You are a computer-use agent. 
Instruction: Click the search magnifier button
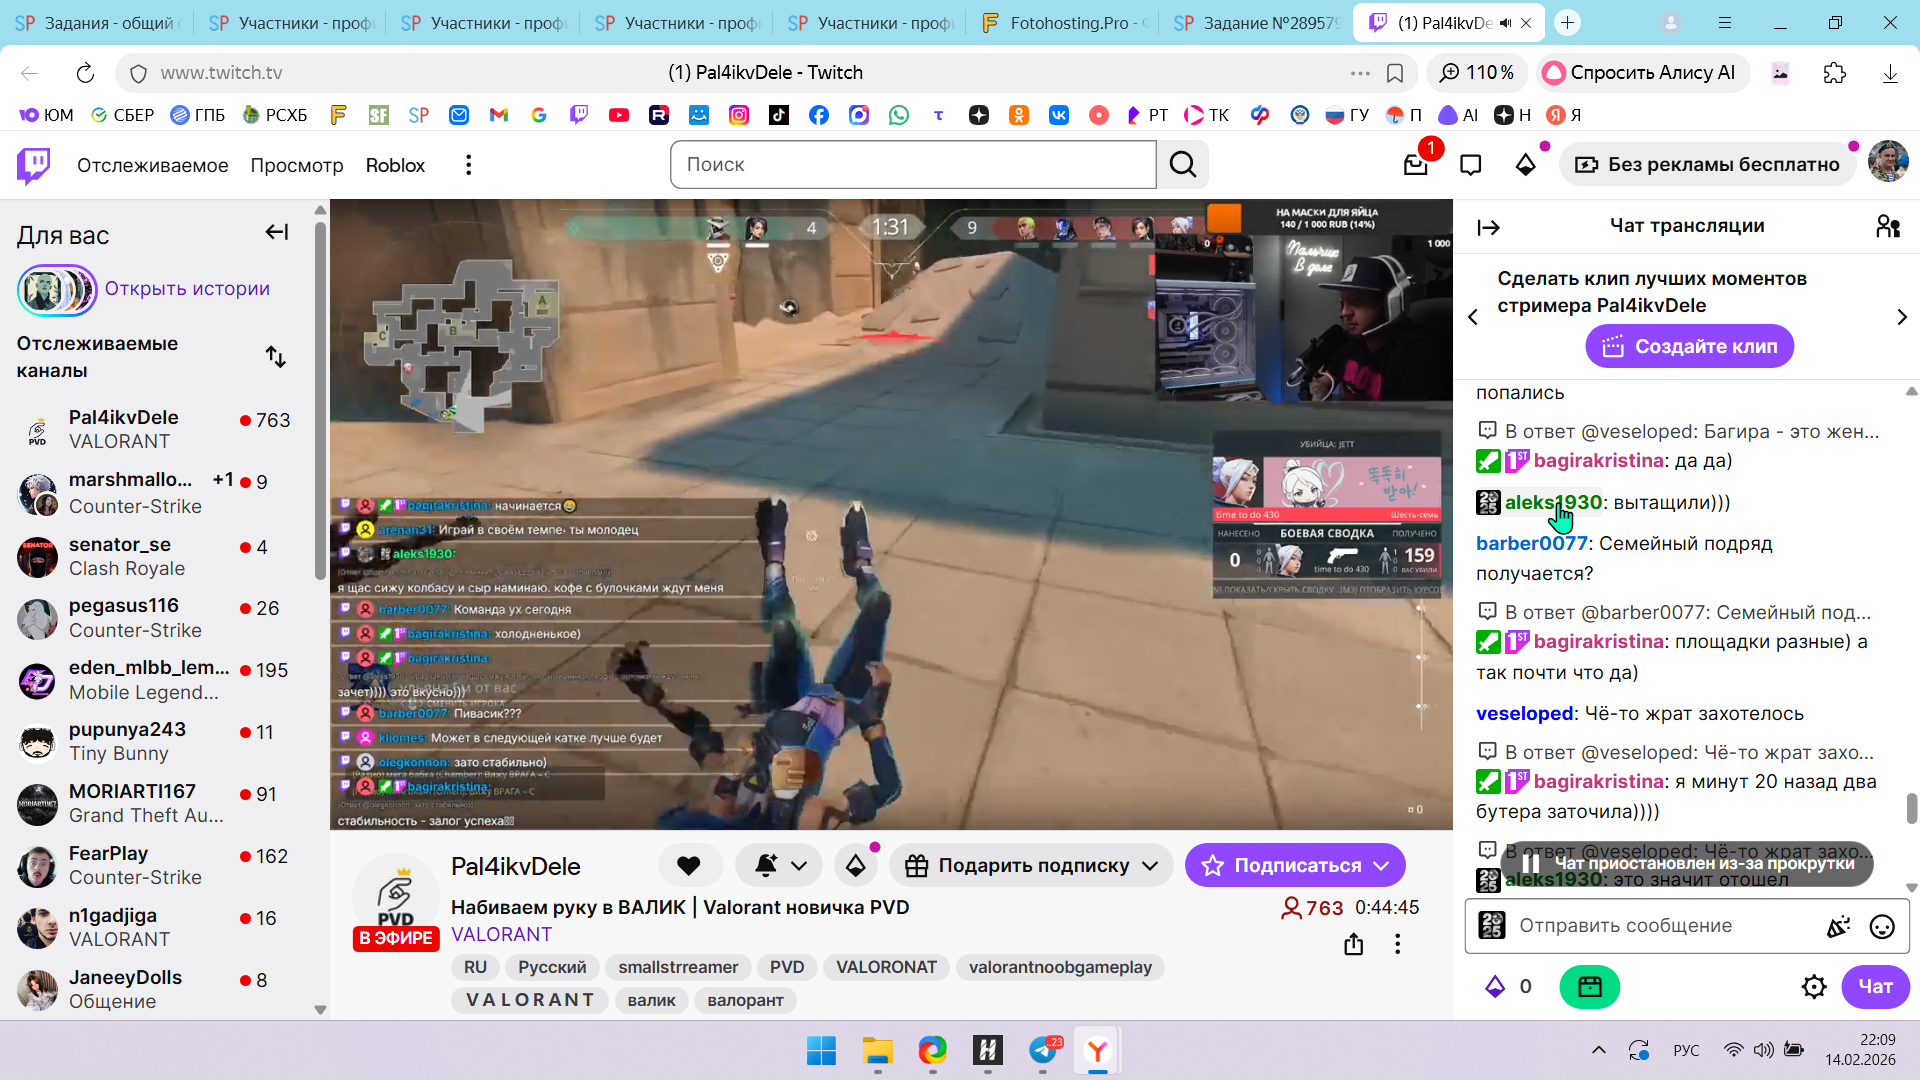pyautogui.click(x=1183, y=165)
